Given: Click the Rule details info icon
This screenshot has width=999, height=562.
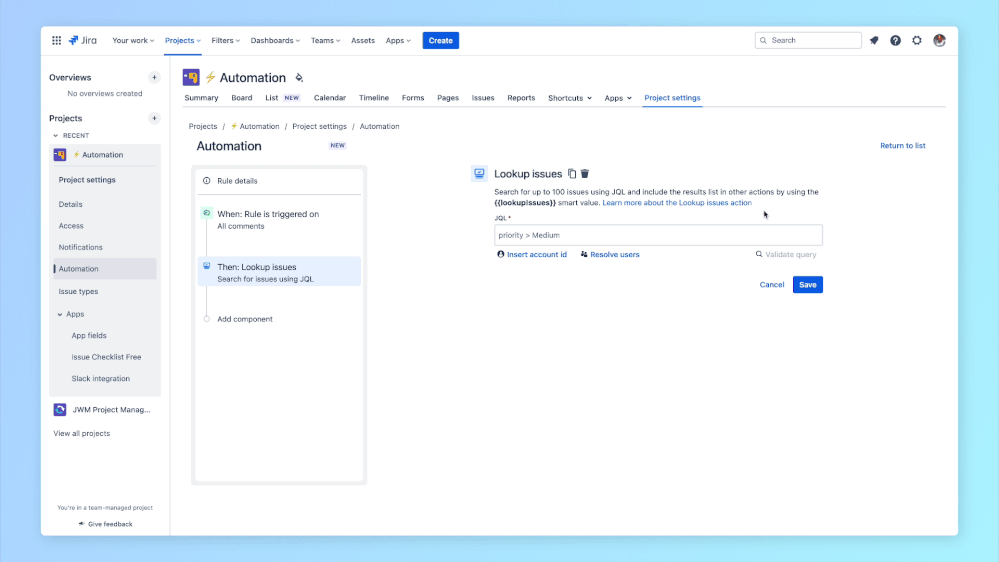Looking at the screenshot, I should point(206,180).
